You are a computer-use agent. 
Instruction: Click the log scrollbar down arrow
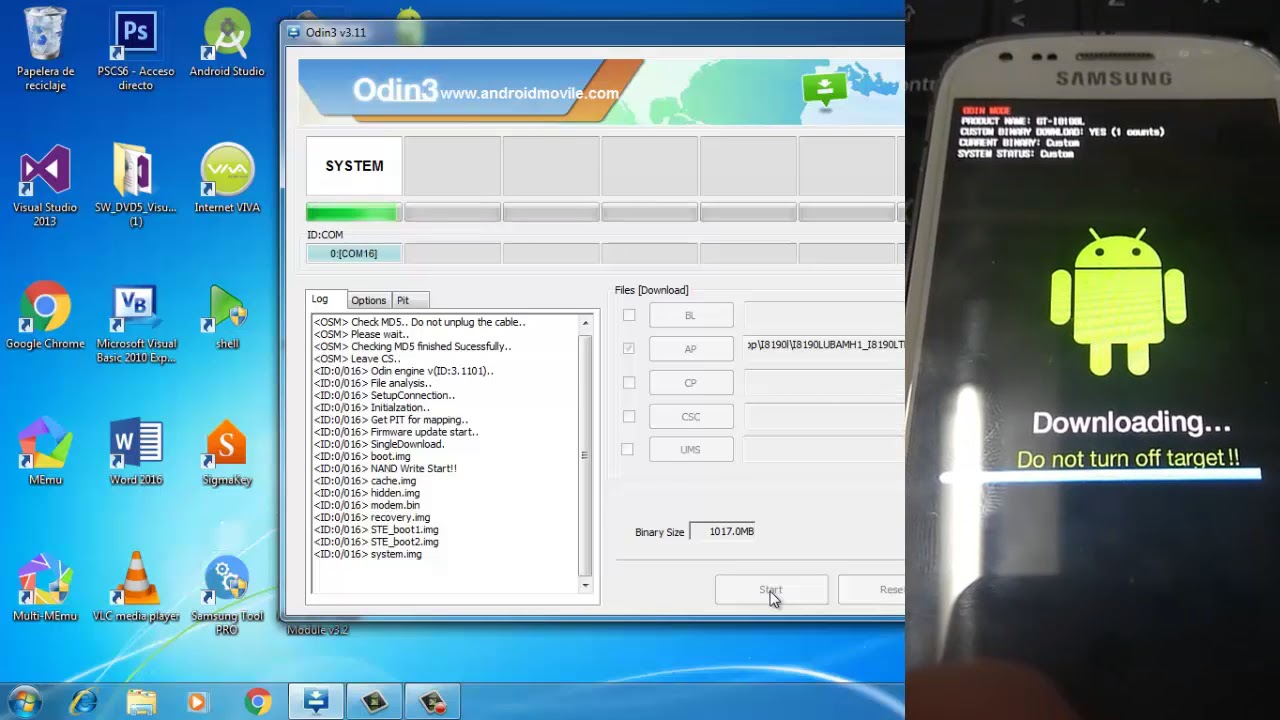pos(586,585)
